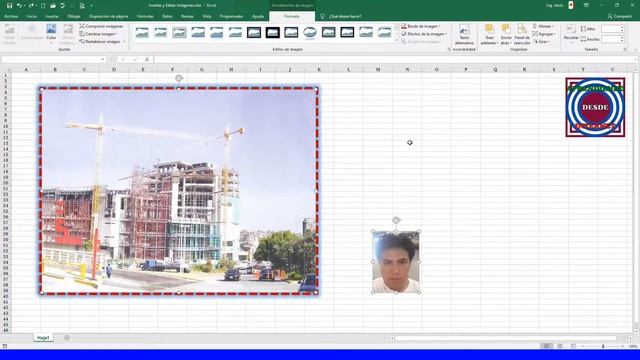Image resolution: width=640 pixels, height=360 pixels.
Task: Expand the picture styles gallery
Action: pyautogui.click(x=397, y=41)
